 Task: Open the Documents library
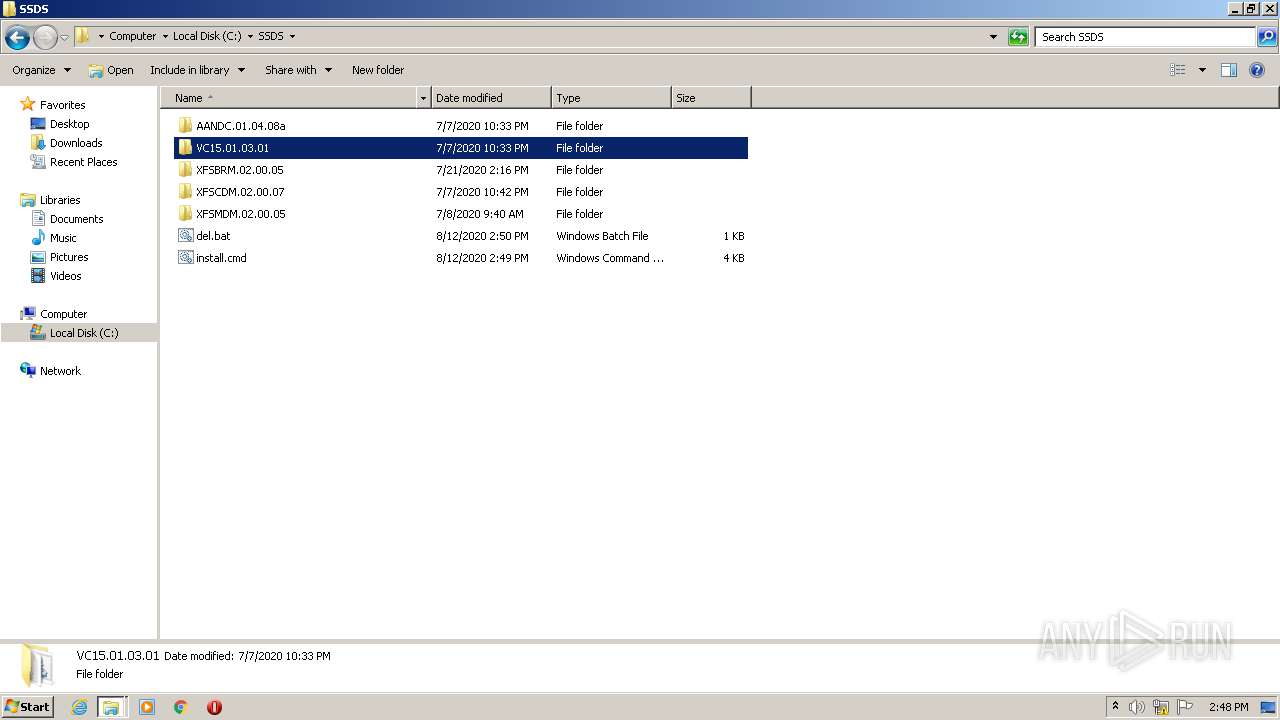76,219
